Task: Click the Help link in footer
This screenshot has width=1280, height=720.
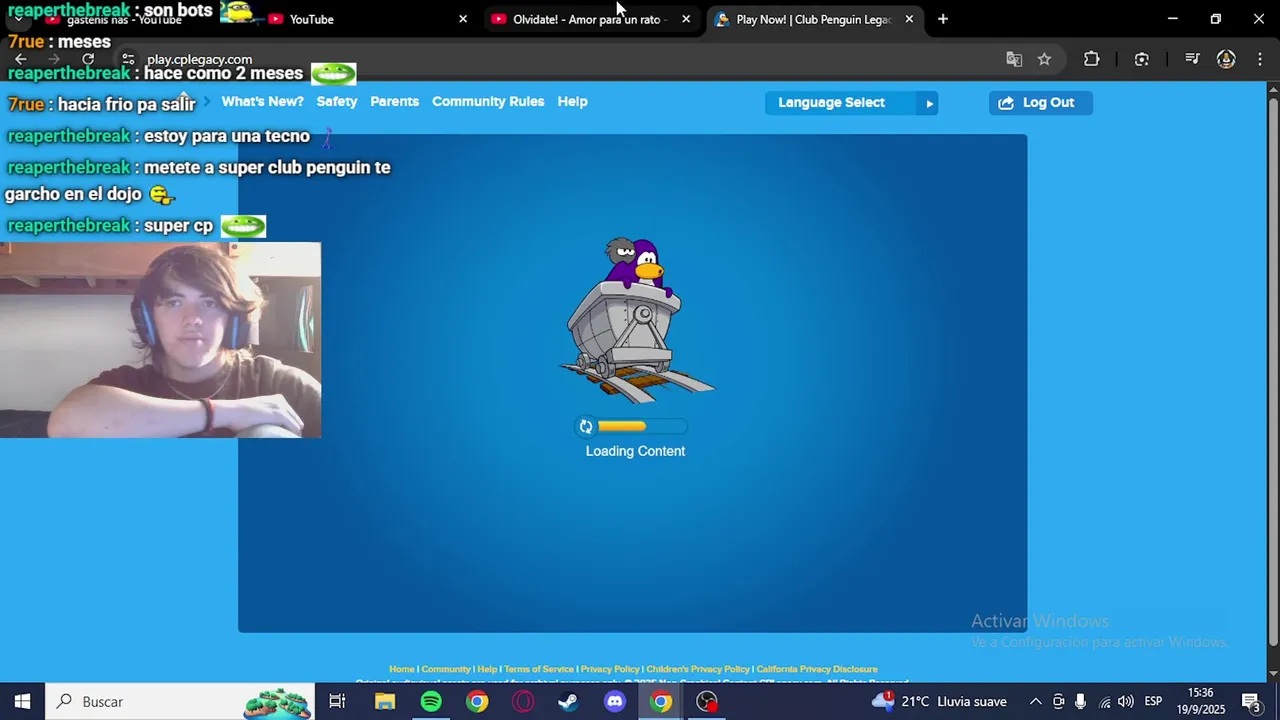Action: 487,669
